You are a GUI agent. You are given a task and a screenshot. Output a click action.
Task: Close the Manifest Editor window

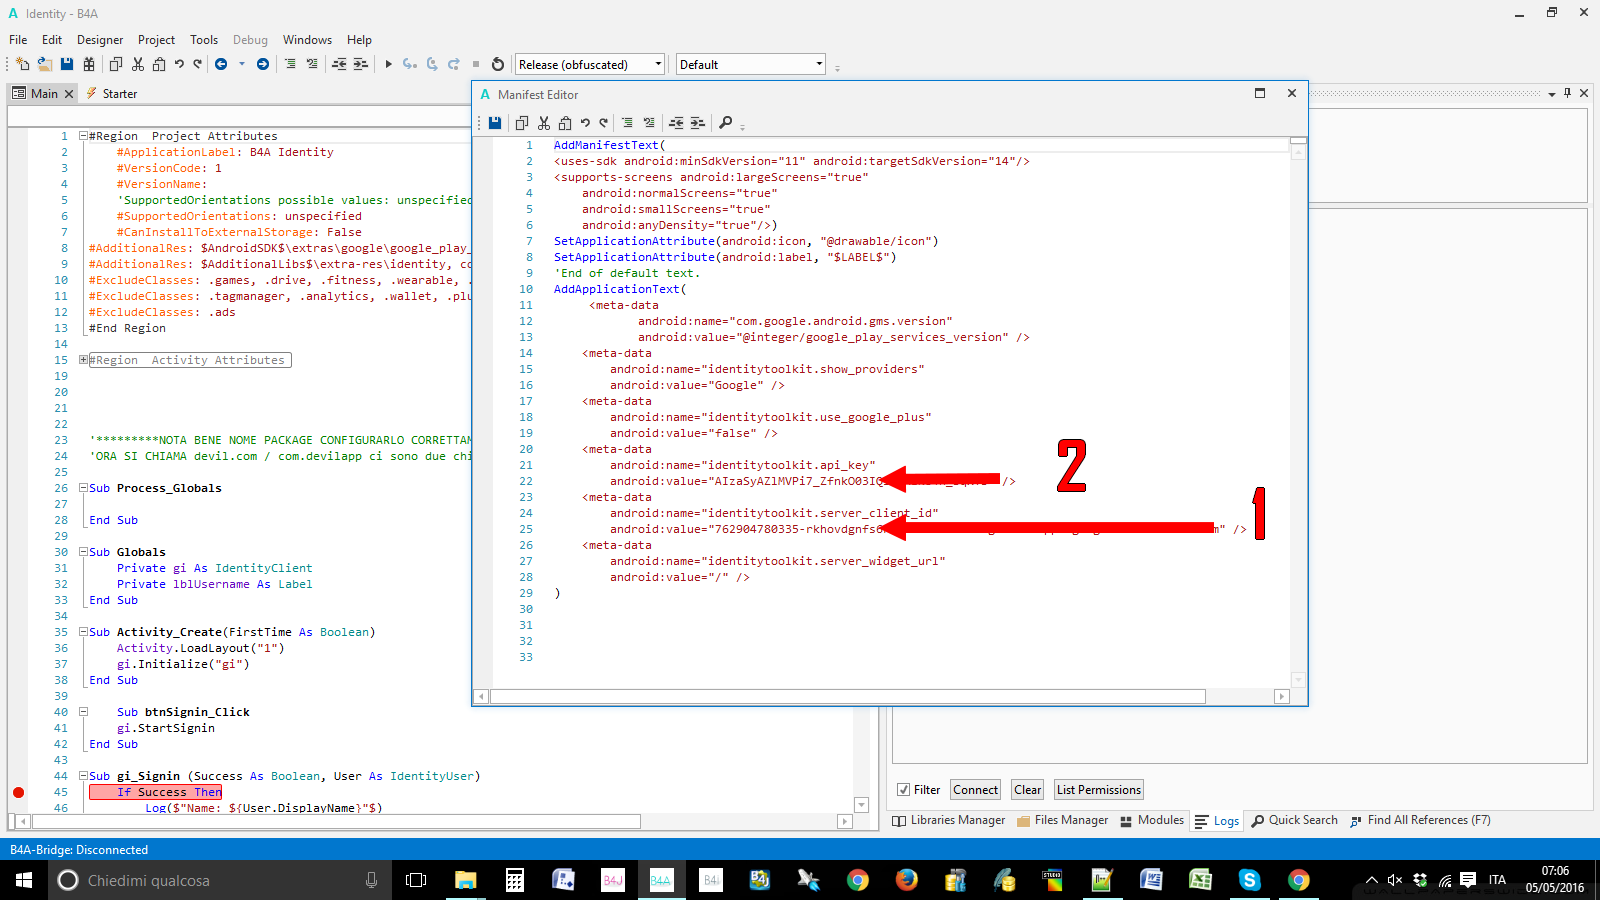pos(1292,93)
